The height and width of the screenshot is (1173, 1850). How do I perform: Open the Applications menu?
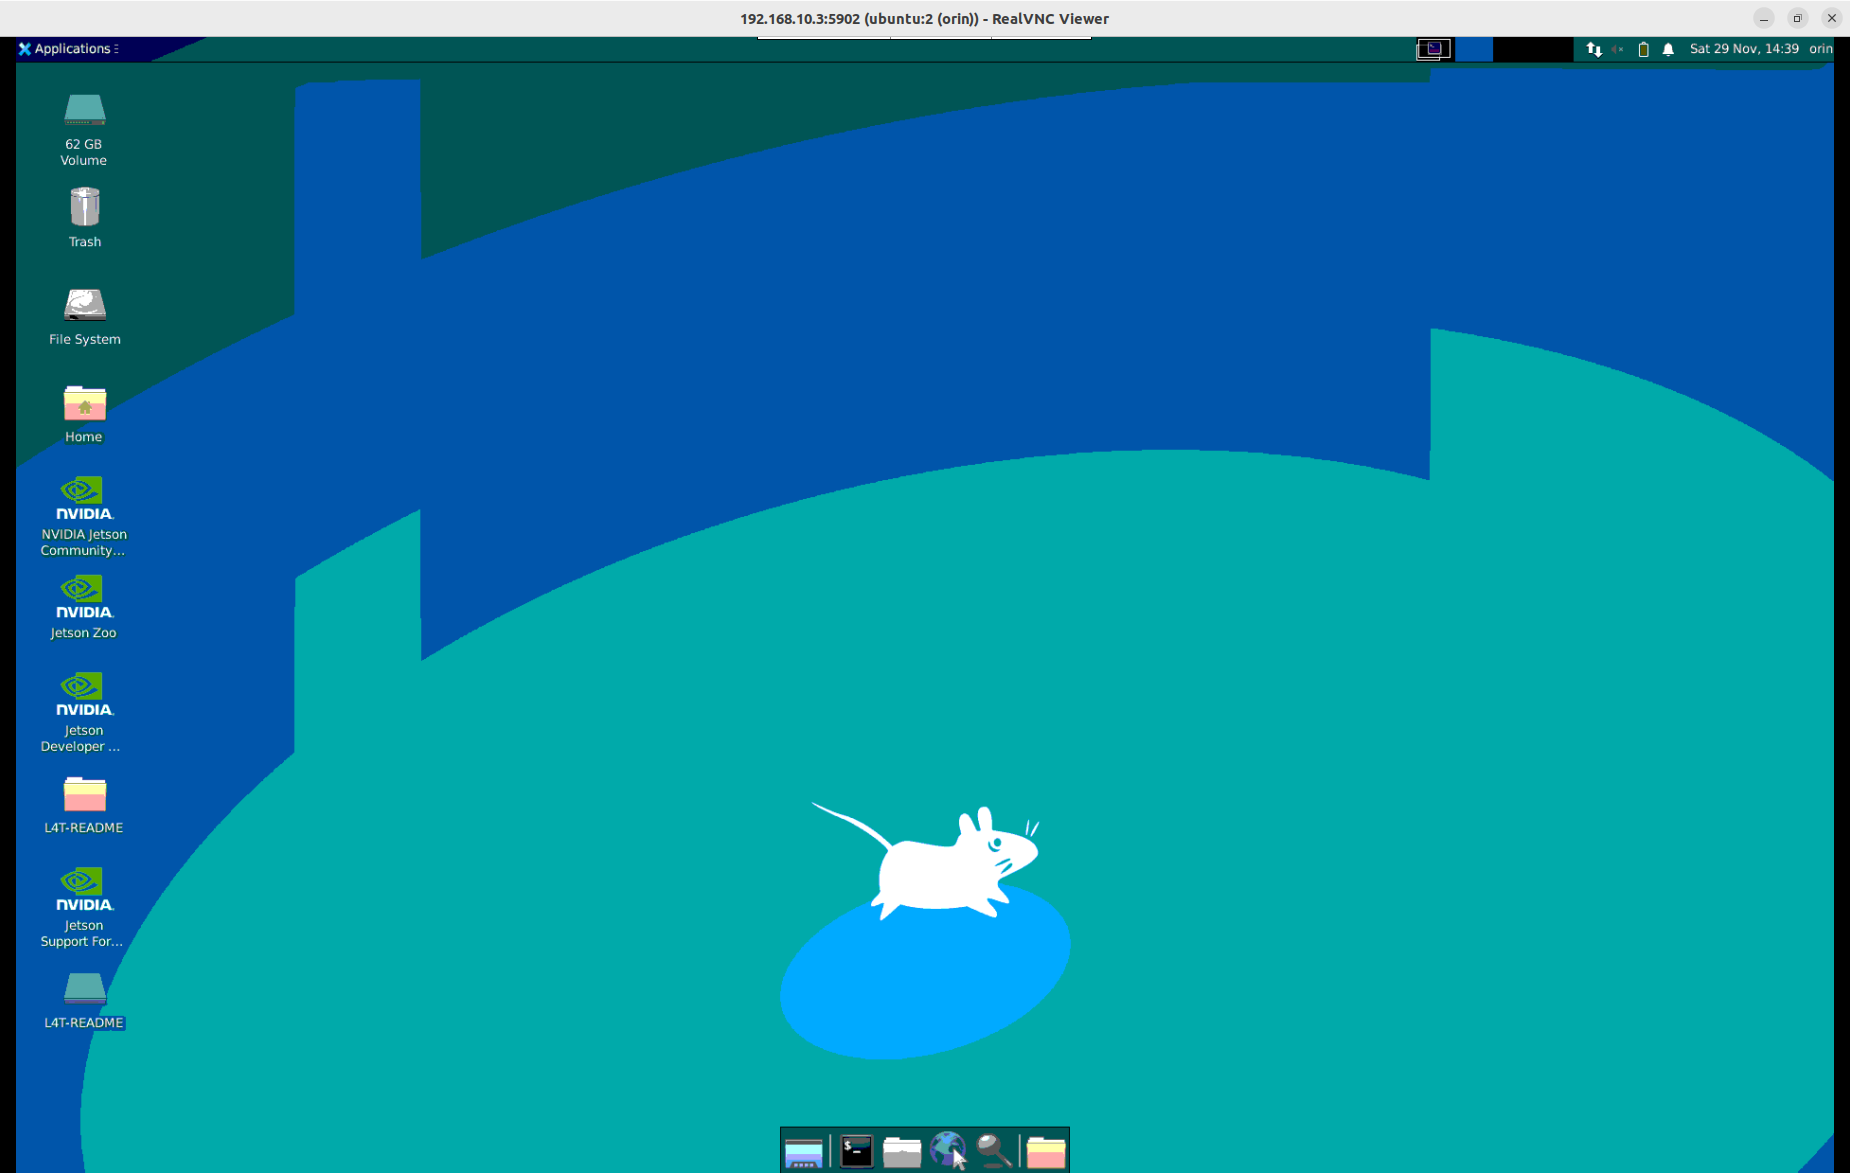pyautogui.click(x=68, y=48)
